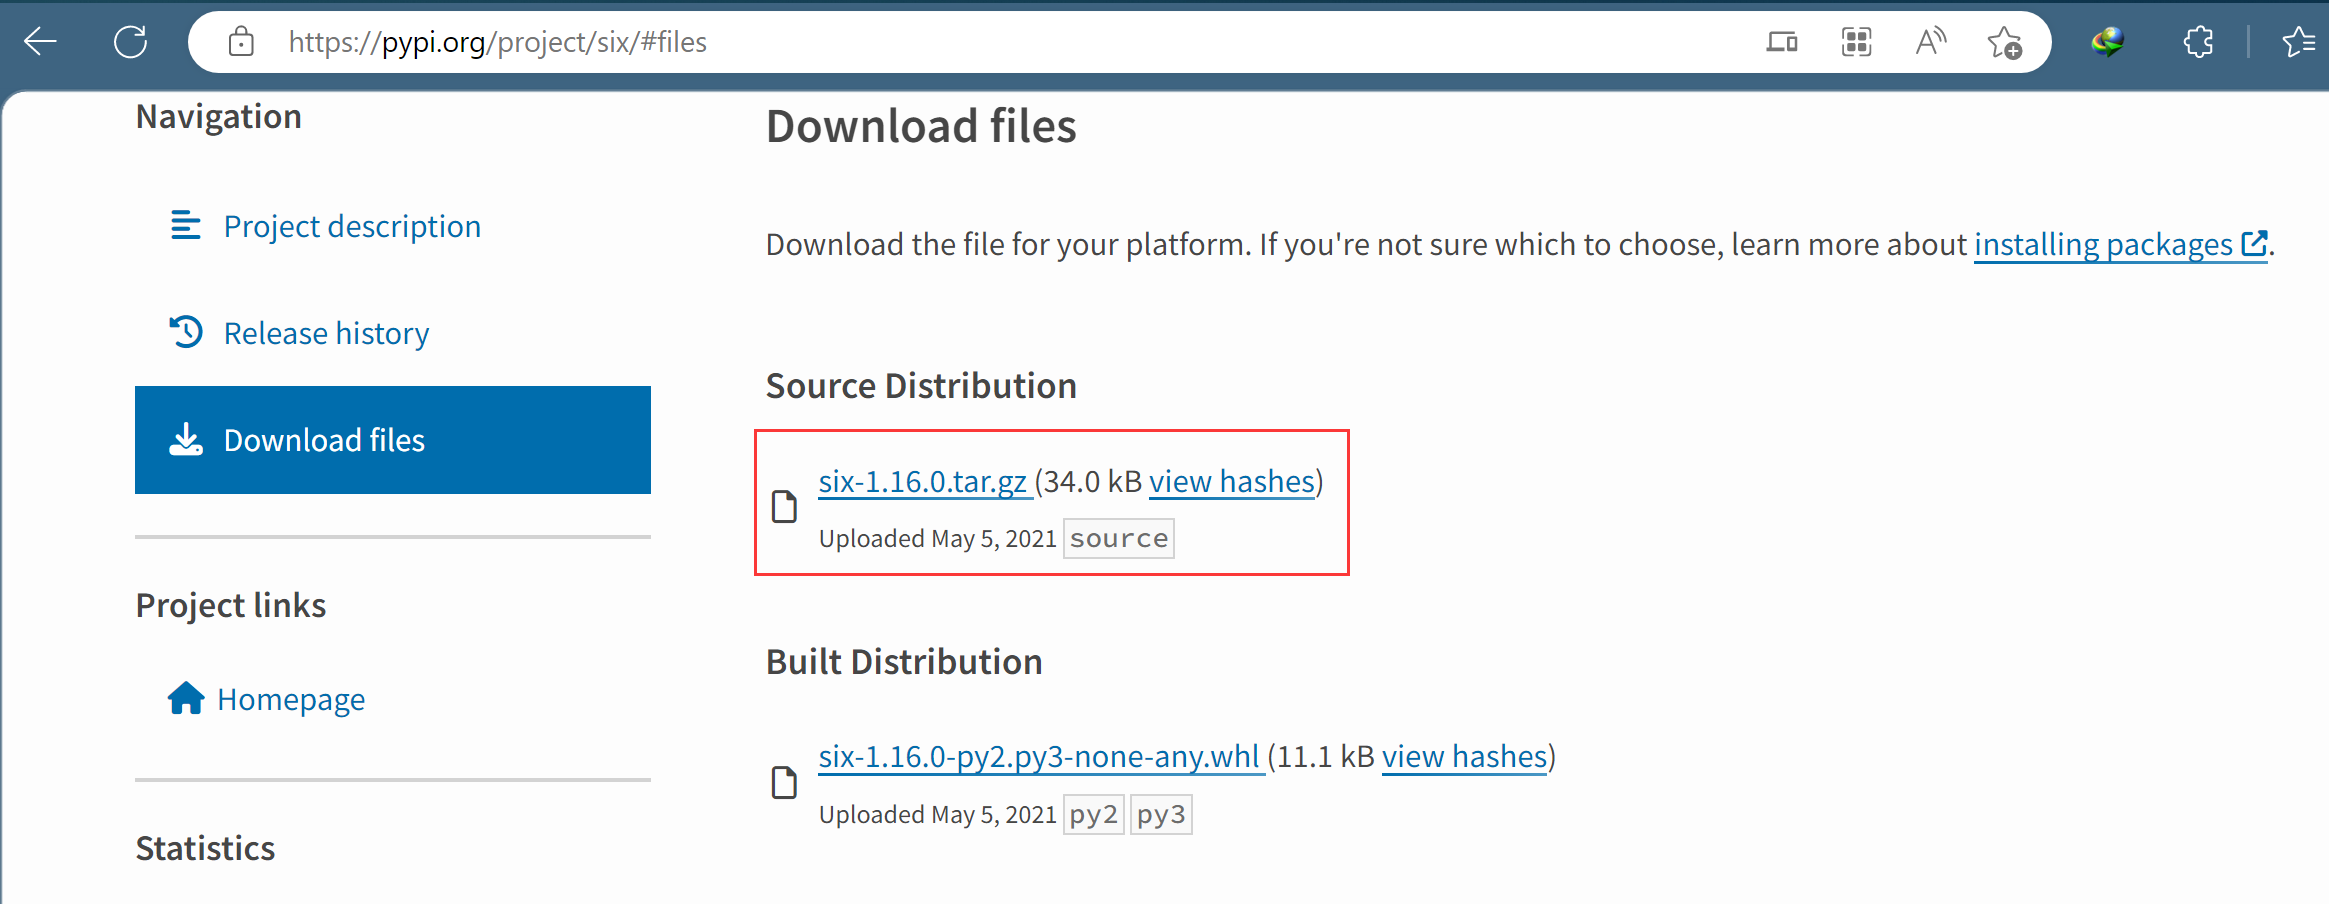
Task: Open the device/app sidebar icon in address bar
Action: (x=1781, y=42)
